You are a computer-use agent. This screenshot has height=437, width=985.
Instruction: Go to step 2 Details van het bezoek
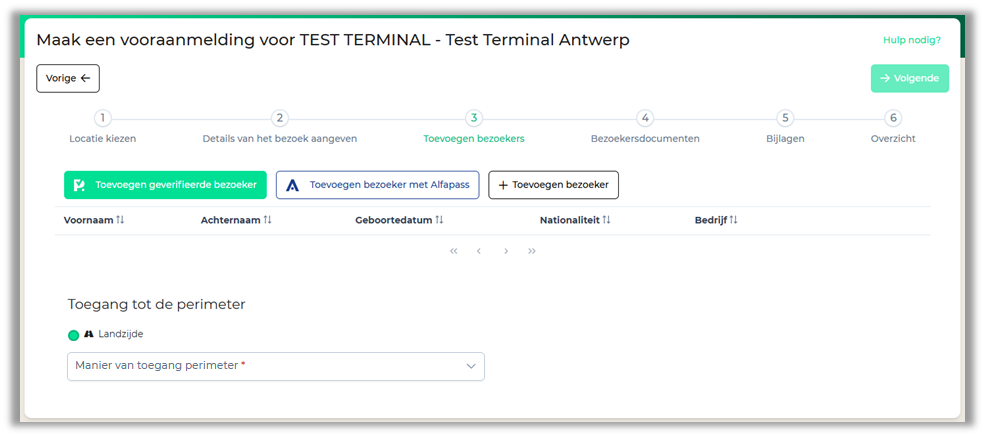(280, 119)
